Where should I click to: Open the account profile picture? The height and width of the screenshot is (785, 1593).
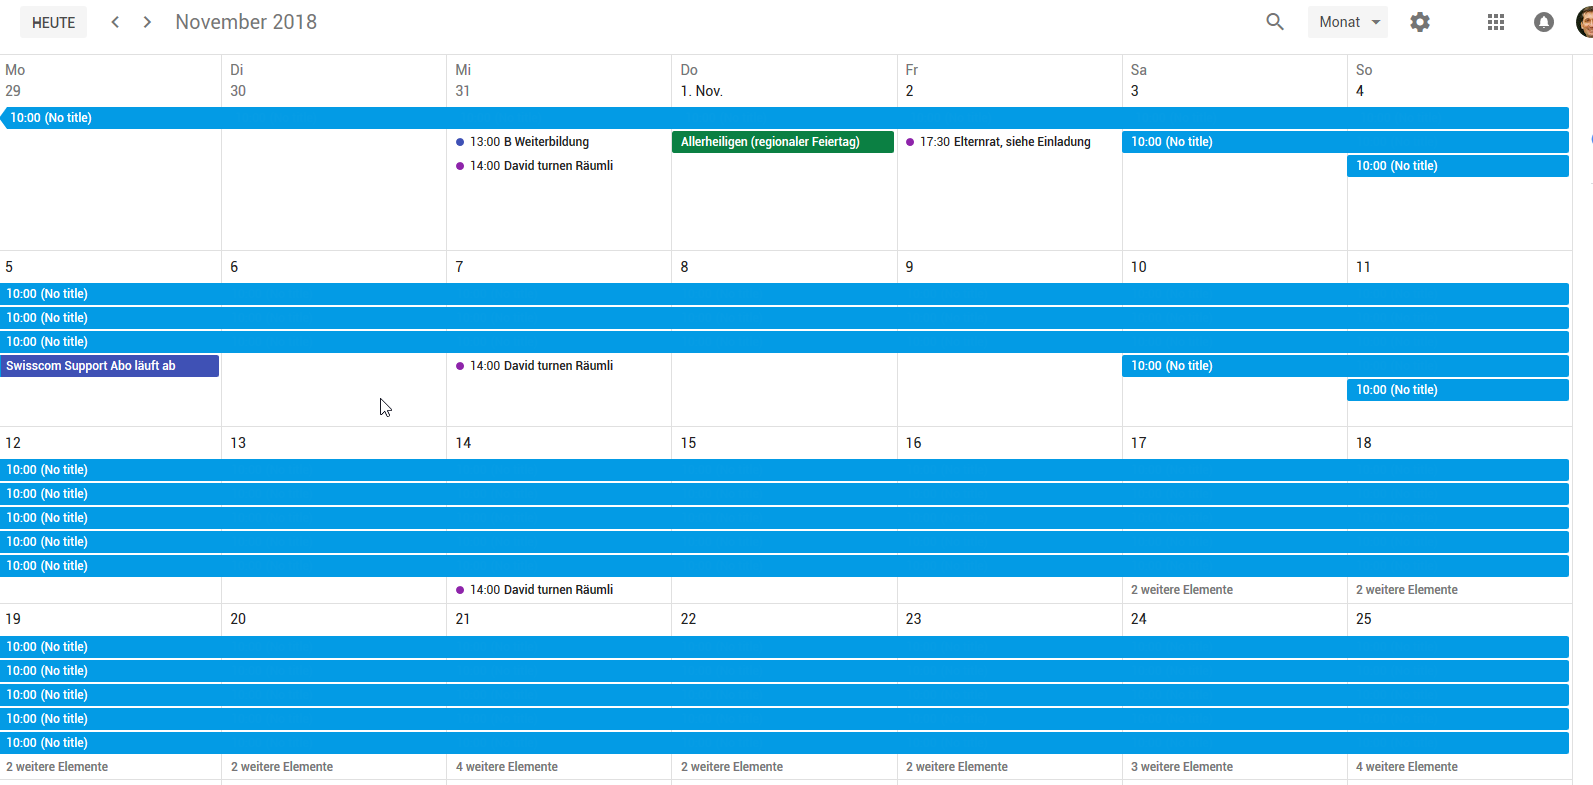(1584, 22)
